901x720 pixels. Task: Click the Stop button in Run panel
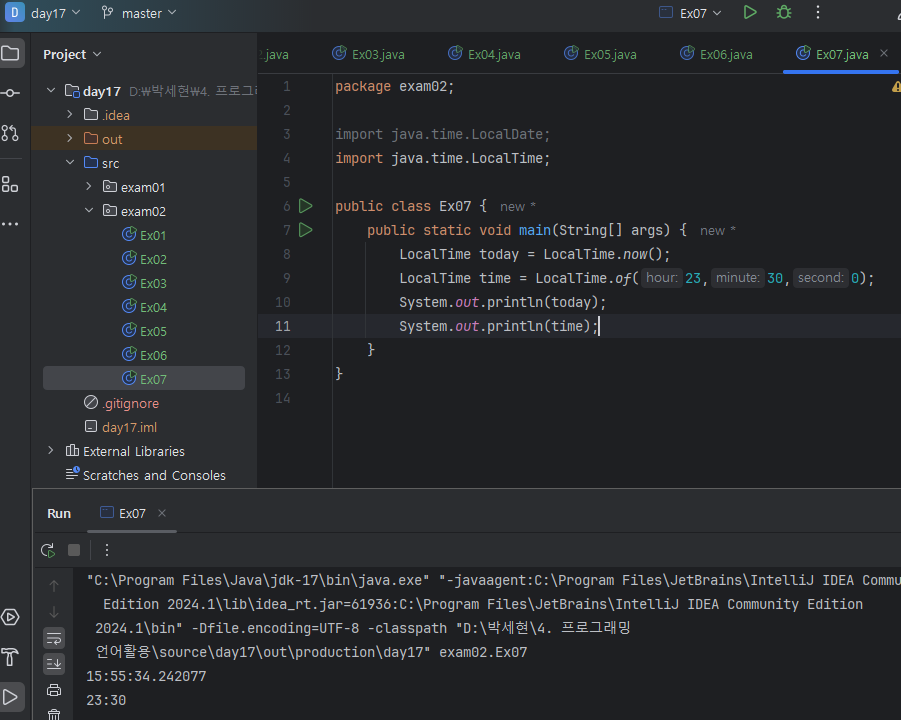(74, 550)
